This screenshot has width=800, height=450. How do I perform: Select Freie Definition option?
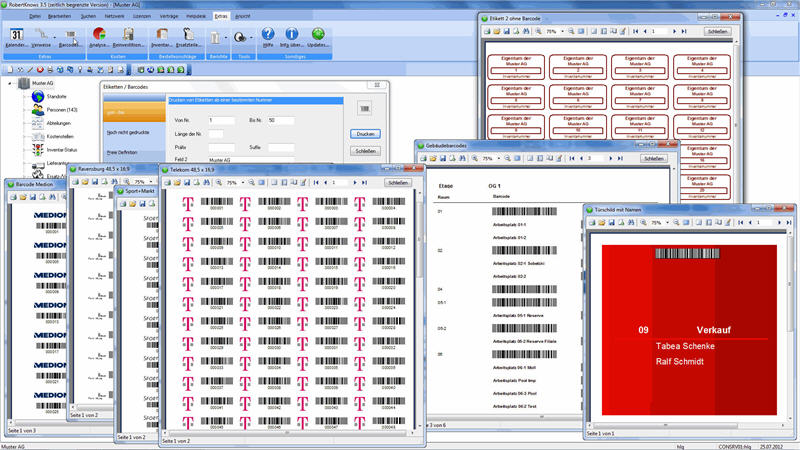121,152
